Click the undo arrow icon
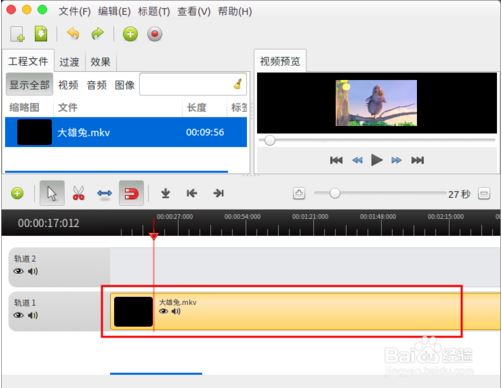The image size is (502, 388). click(73, 34)
